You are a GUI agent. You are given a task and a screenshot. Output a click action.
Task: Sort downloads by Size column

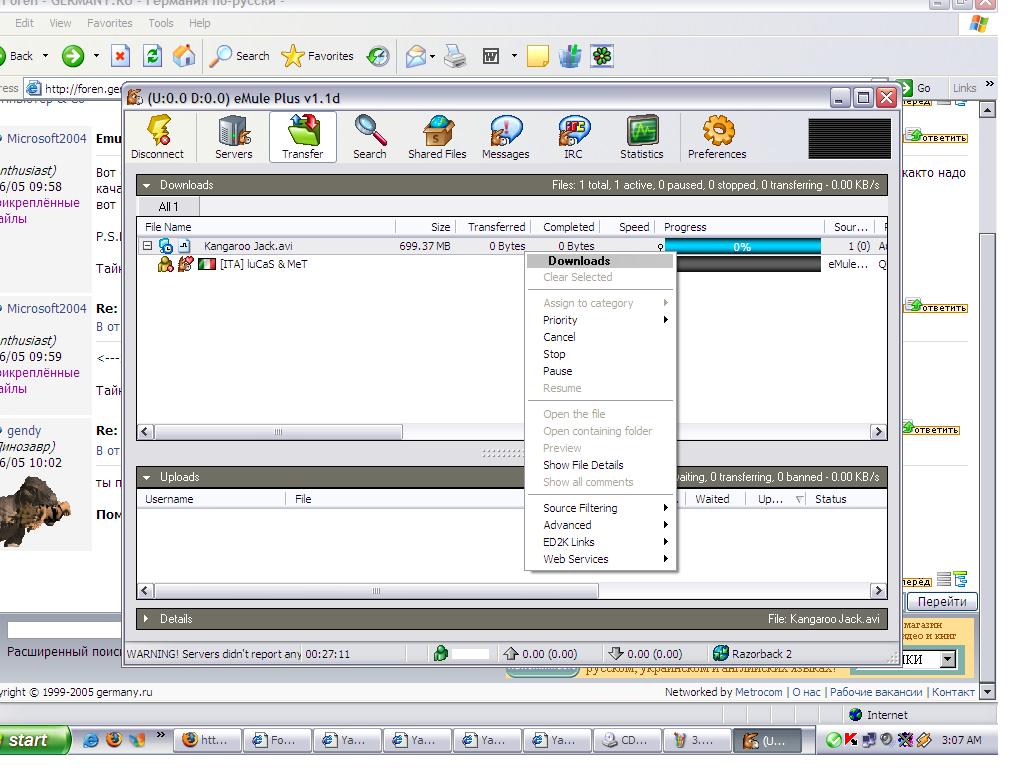coord(424,227)
